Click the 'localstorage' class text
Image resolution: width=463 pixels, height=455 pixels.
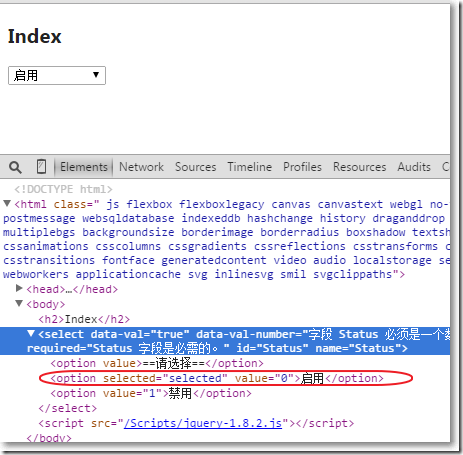392,260
